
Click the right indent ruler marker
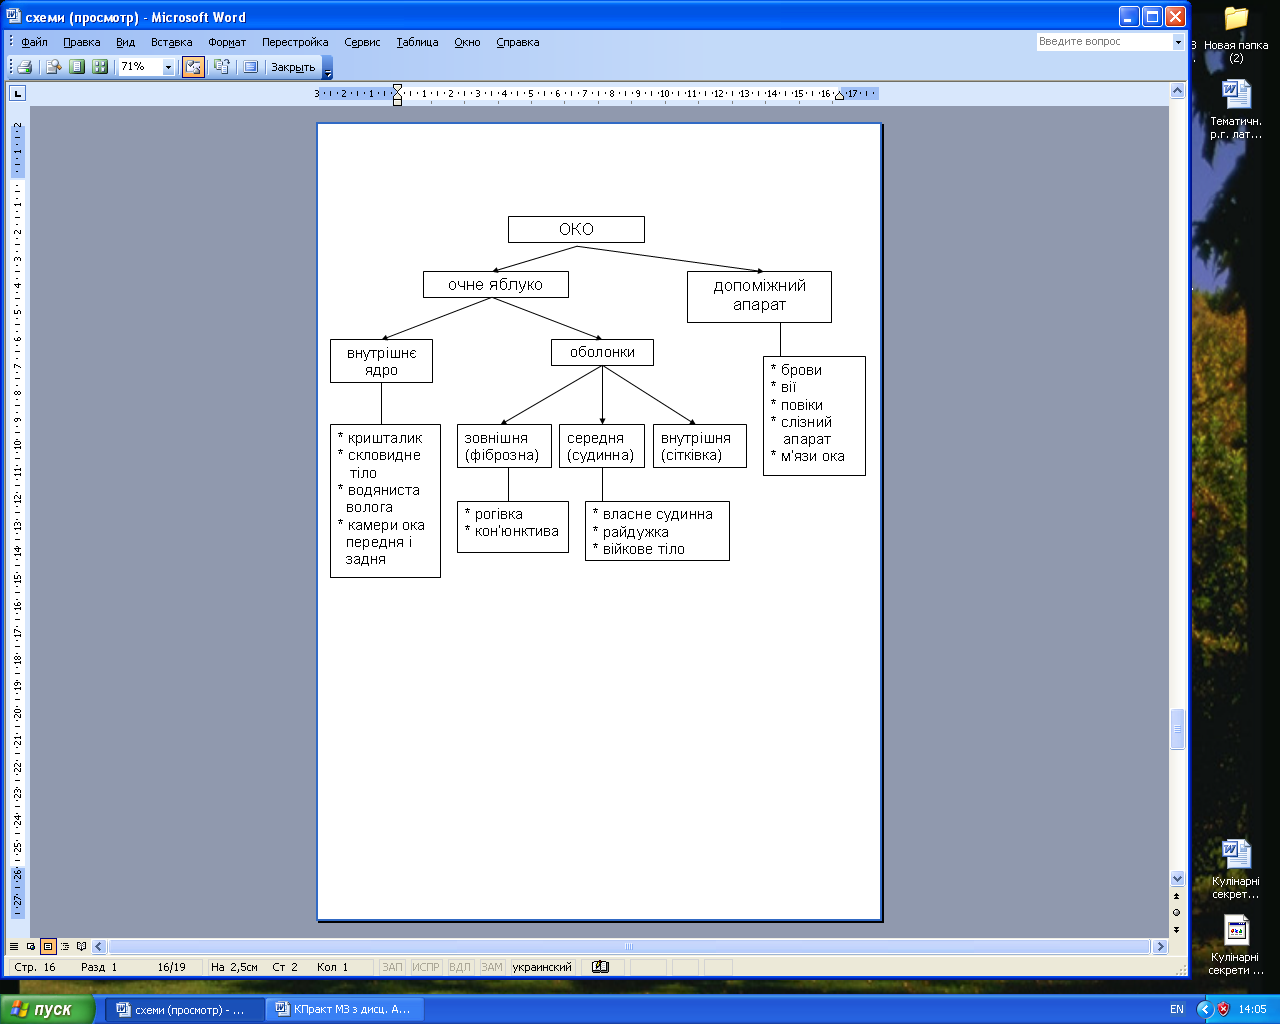(839, 96)
